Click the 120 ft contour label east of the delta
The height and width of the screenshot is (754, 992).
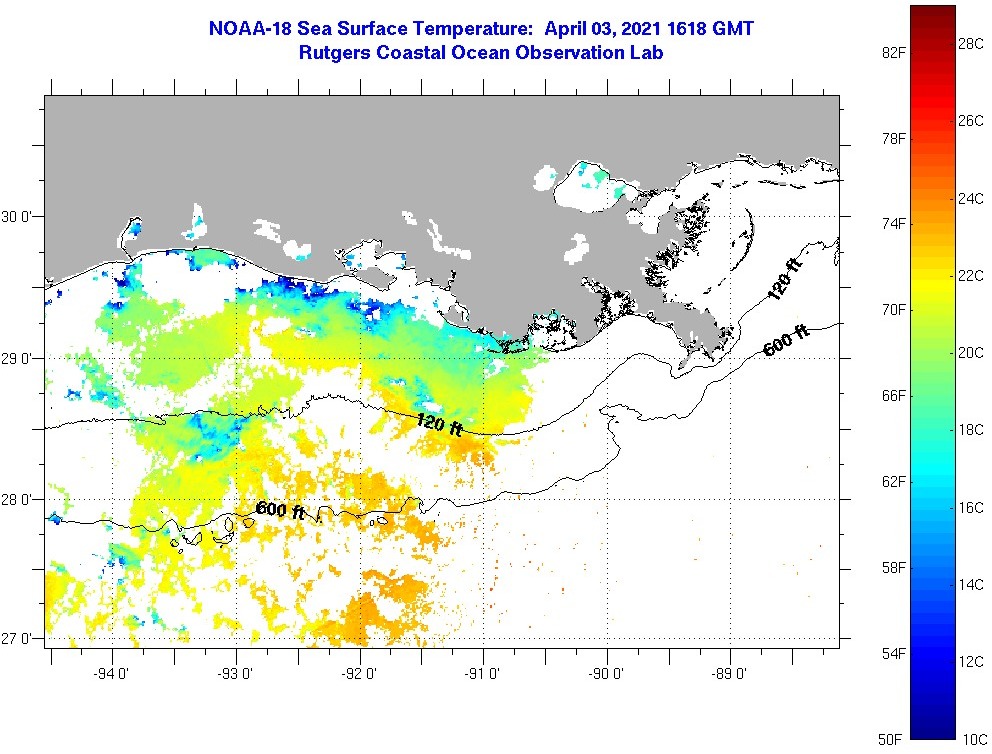(784, 278)
